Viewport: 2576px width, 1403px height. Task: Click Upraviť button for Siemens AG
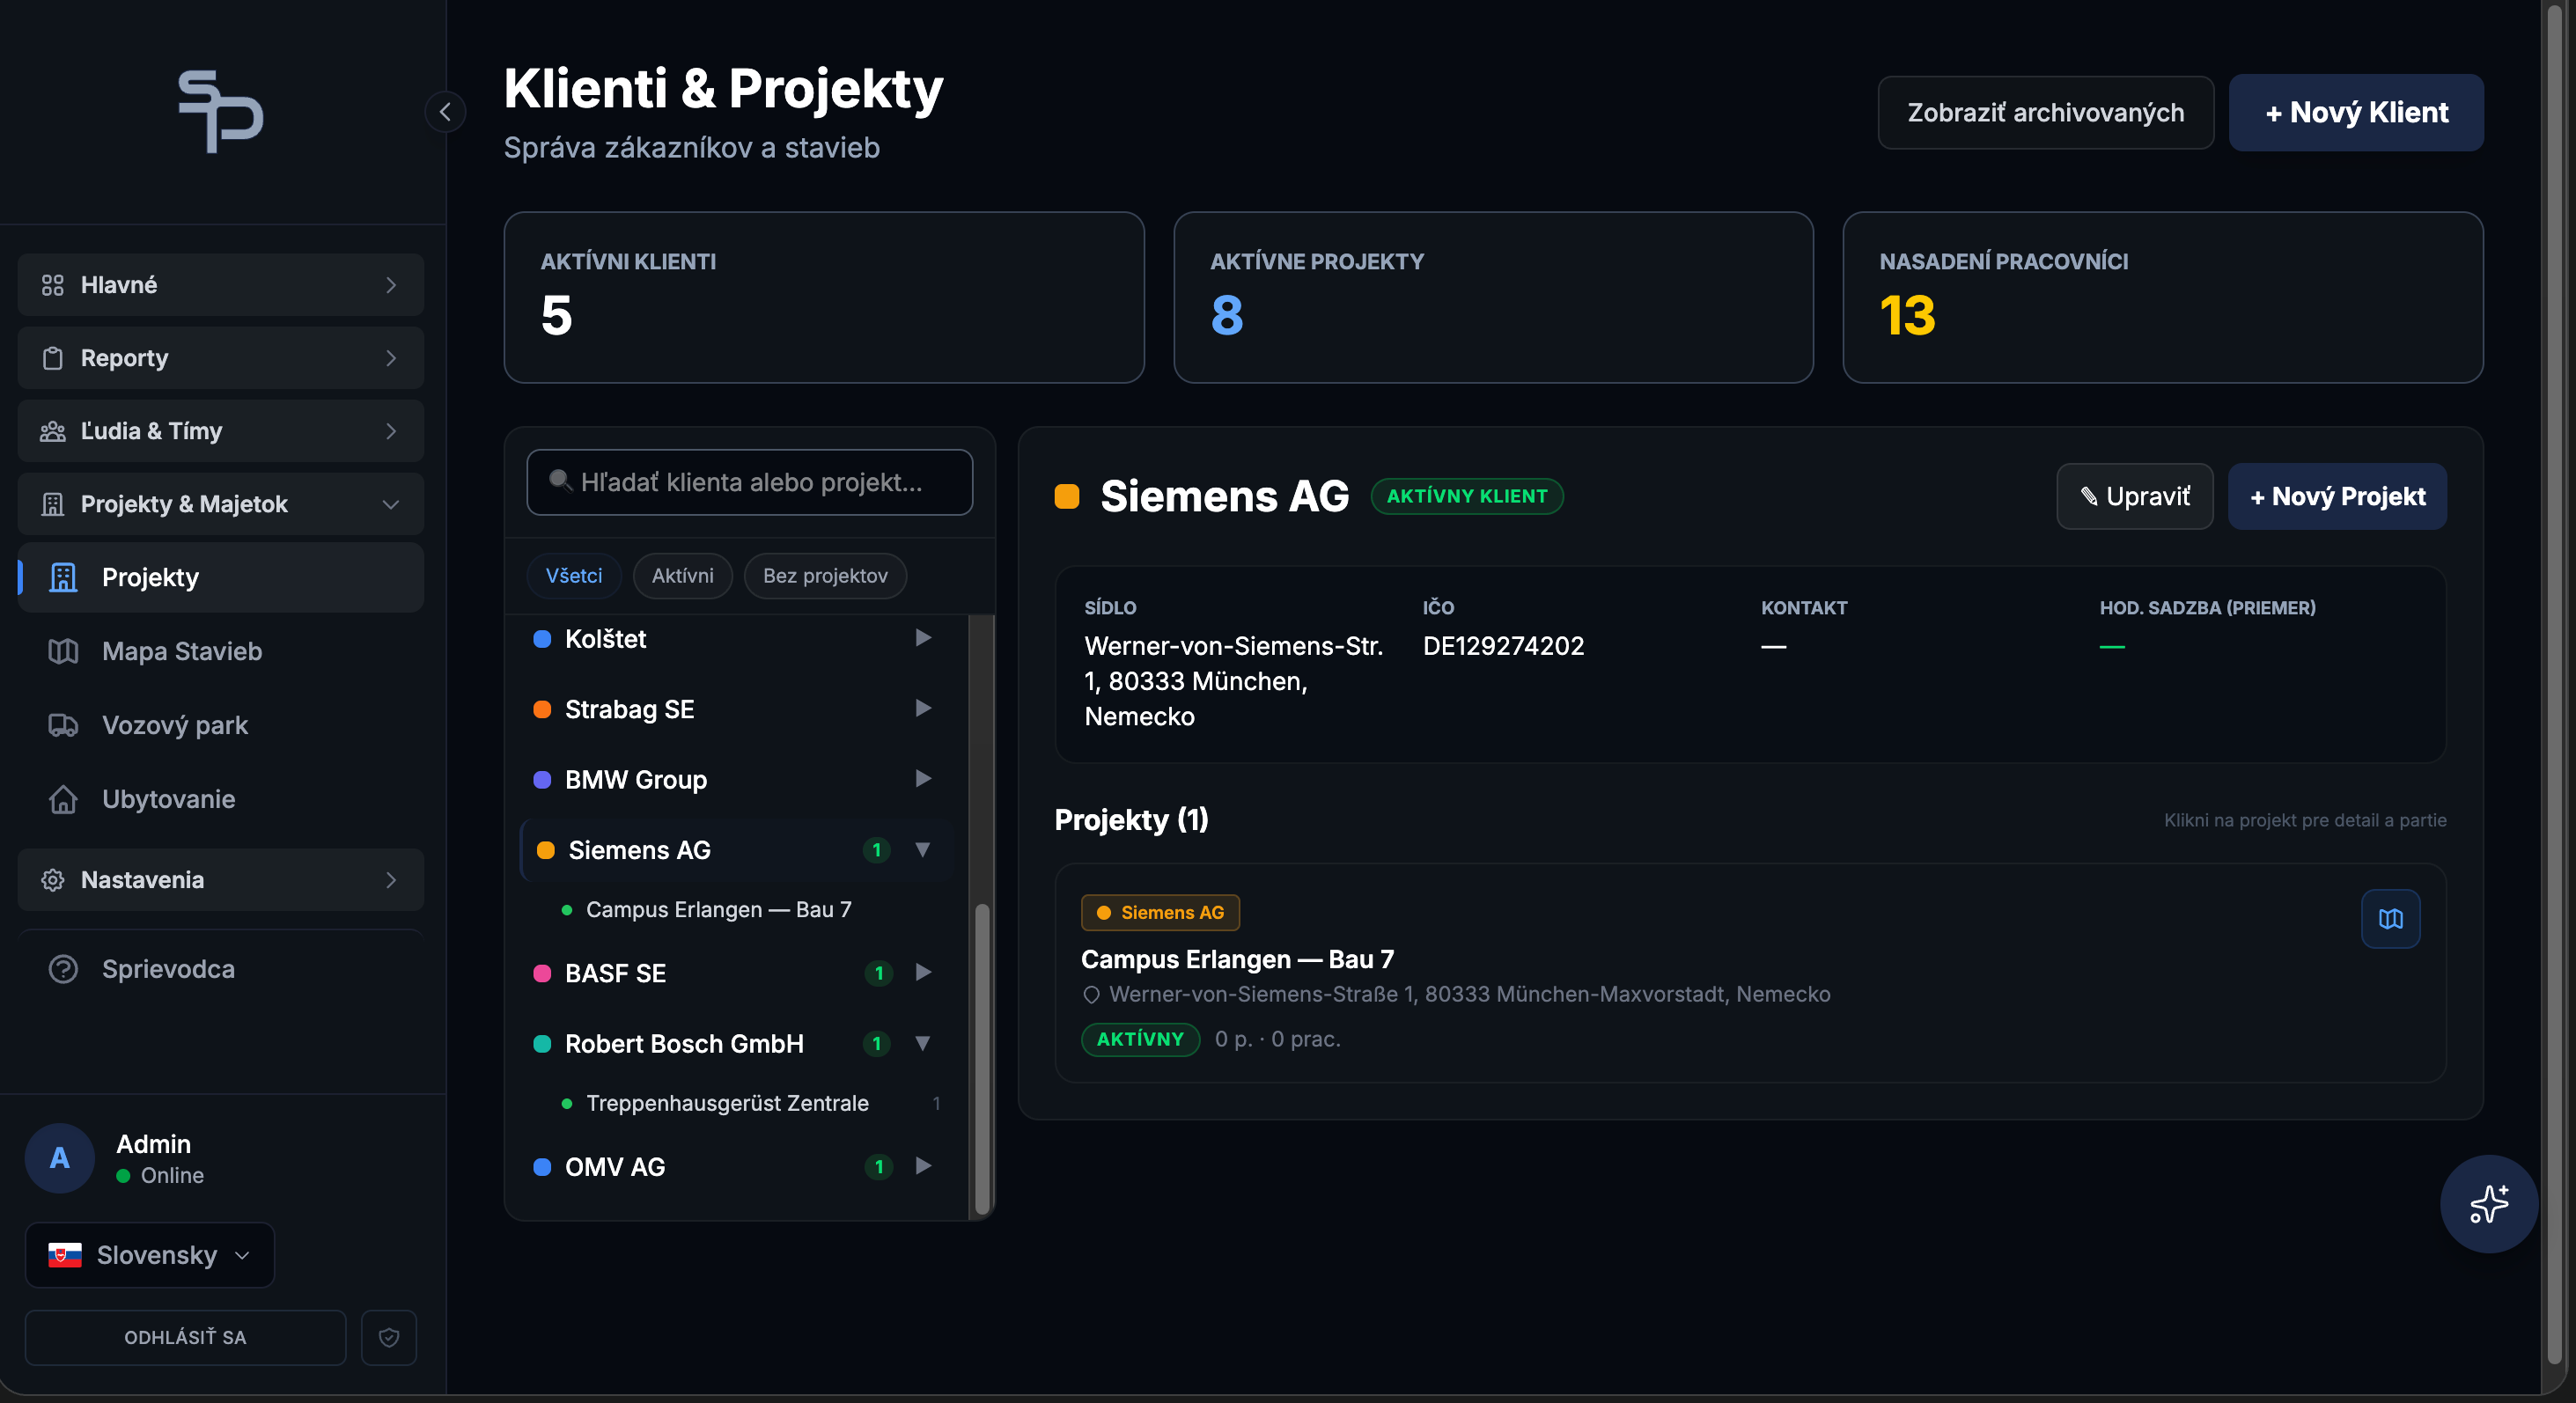2135,496
